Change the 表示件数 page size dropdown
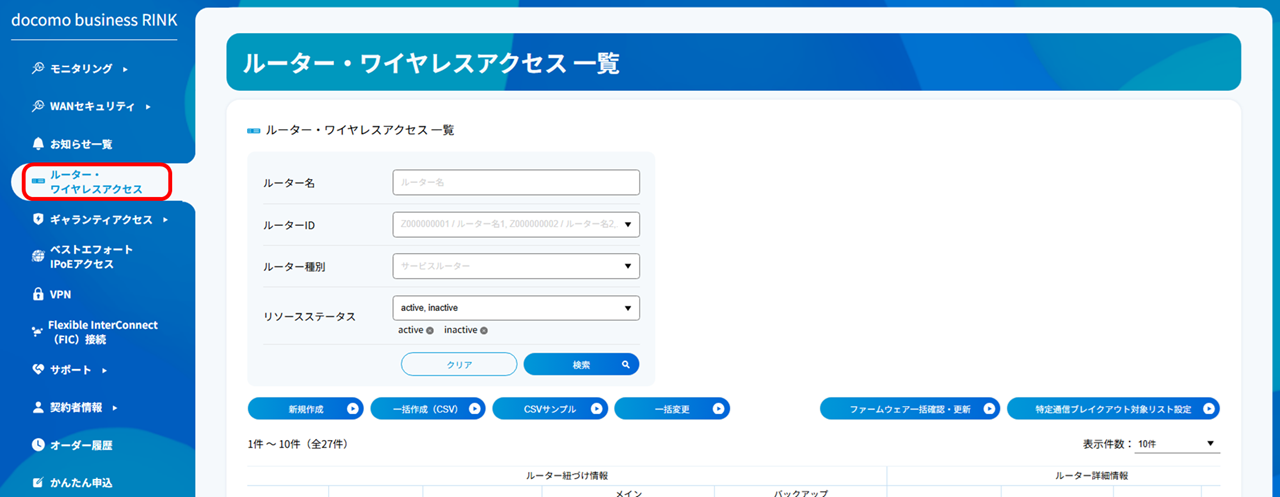The height and width of the screenshot is (497, 1280). click(x=1175, y=443)
